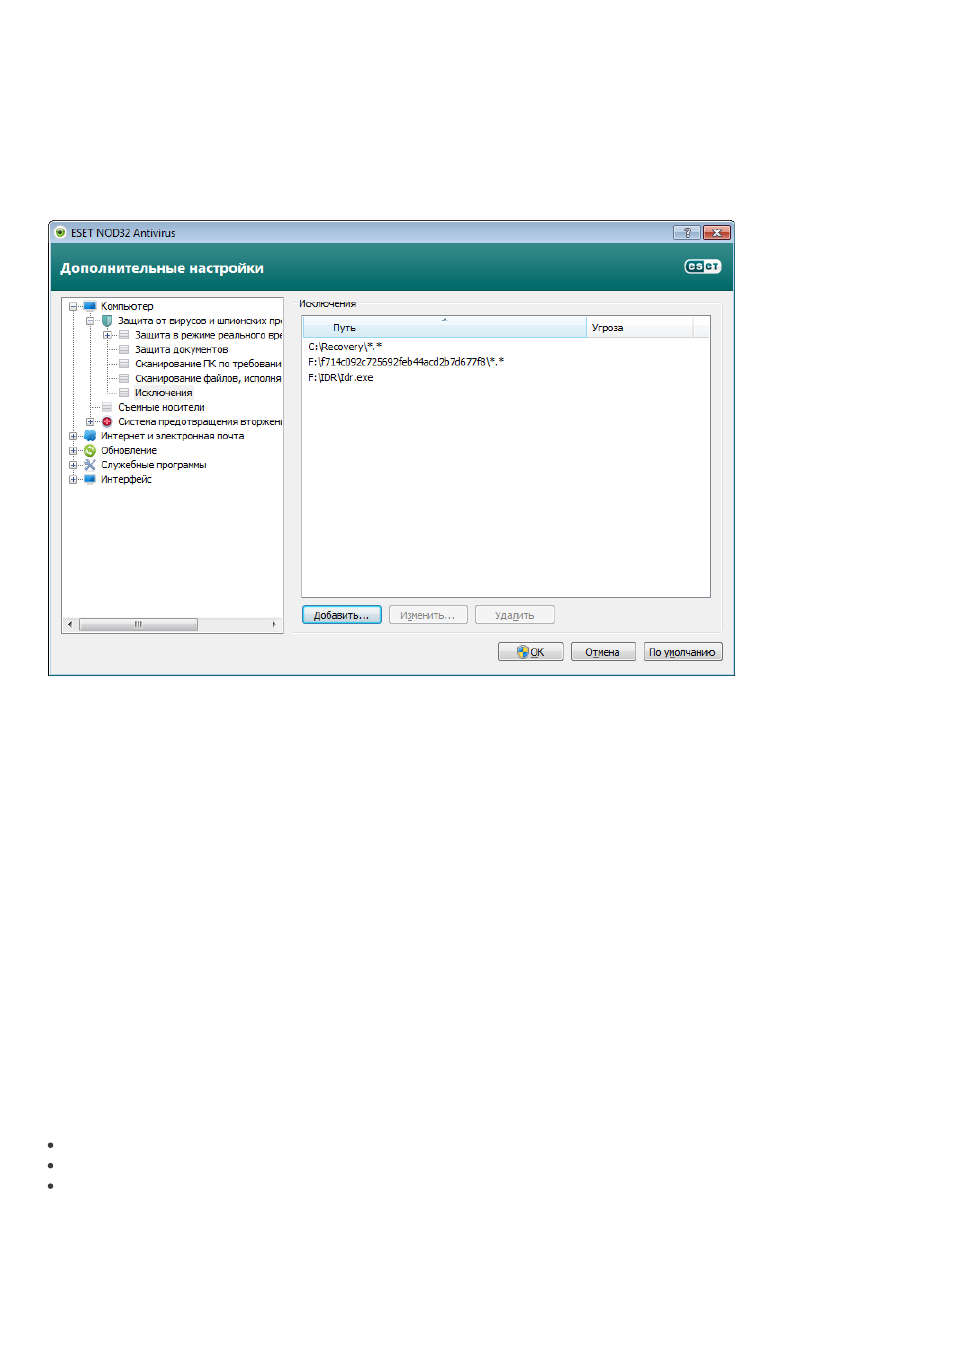The height and width of the screenshot is (1350, 954).
Task: Click the ESET NOD32 title bar app icon
Action: (x=60, y=232)
